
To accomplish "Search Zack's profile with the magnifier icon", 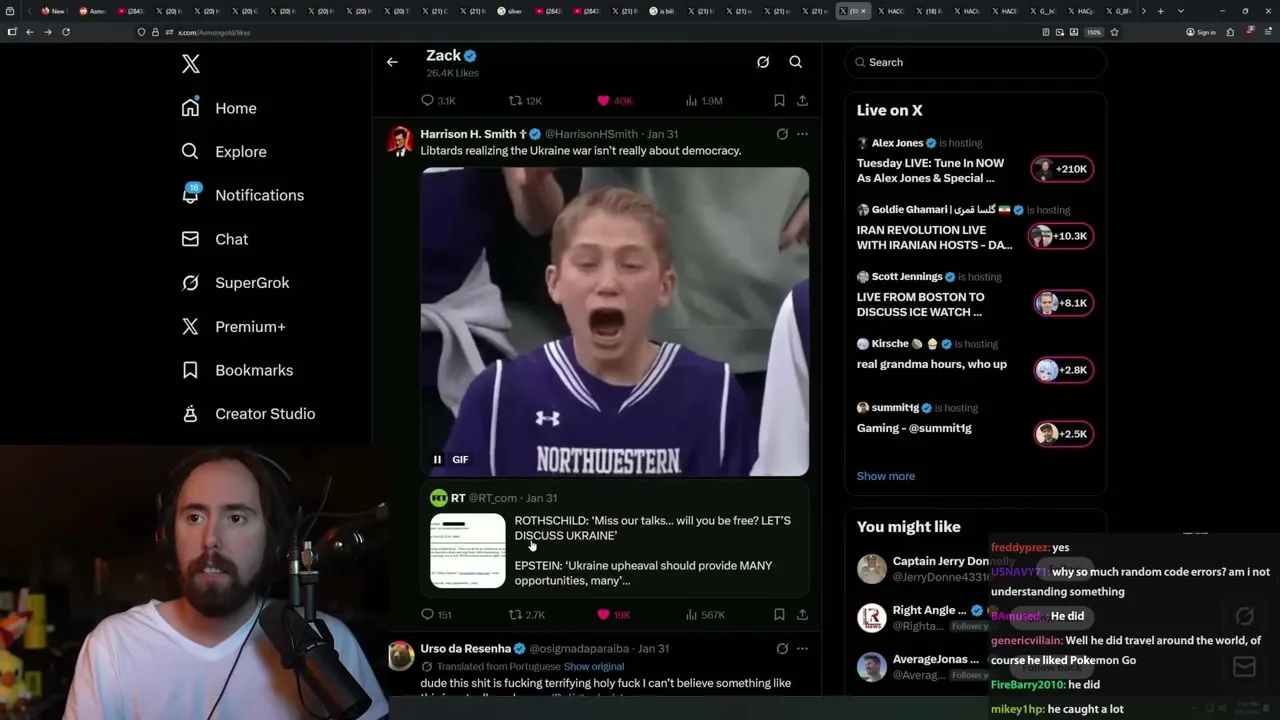I will [x=796, y=62].
